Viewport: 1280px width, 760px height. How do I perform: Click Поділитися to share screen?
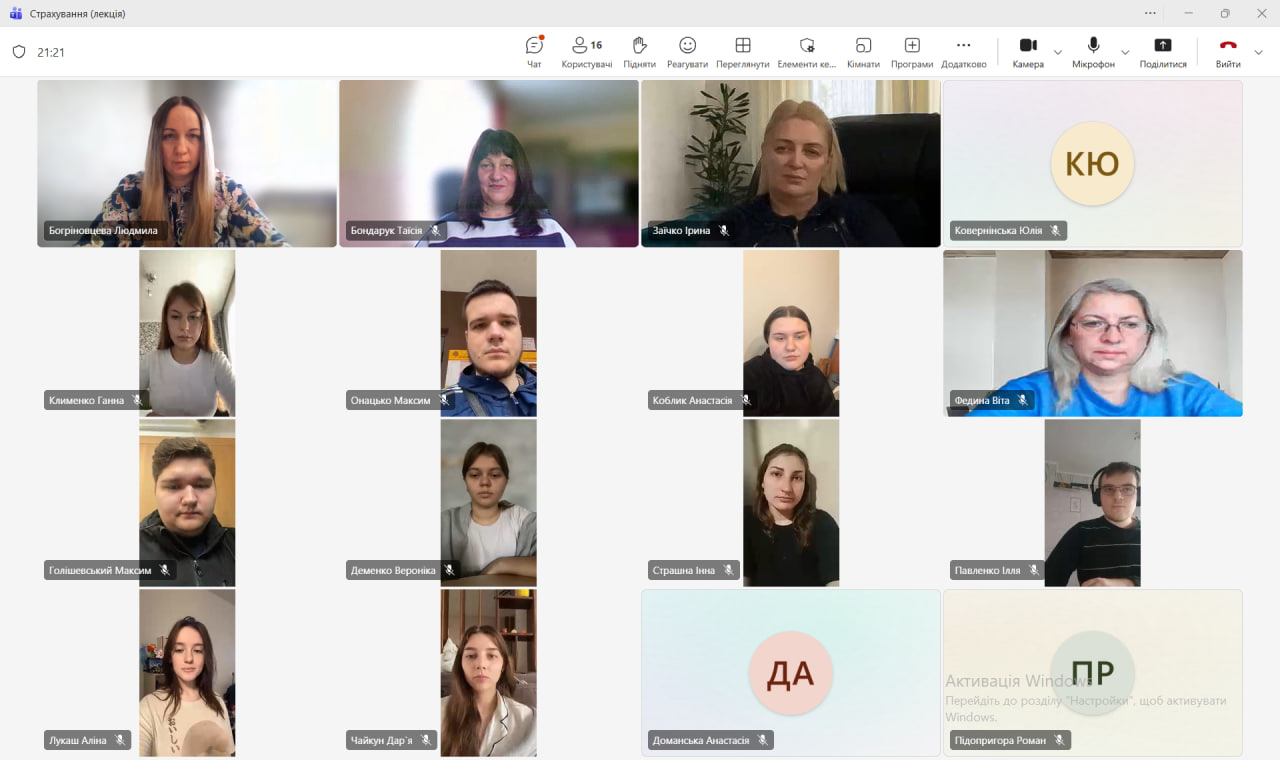1162,52
